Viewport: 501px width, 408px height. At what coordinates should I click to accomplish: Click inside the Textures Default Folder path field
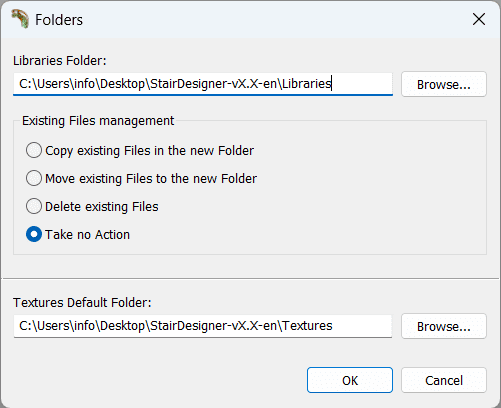[203, 326]
